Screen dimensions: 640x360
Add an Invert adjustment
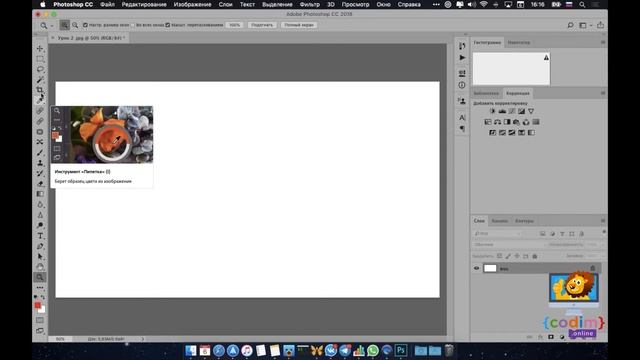[x=493, y=133]
